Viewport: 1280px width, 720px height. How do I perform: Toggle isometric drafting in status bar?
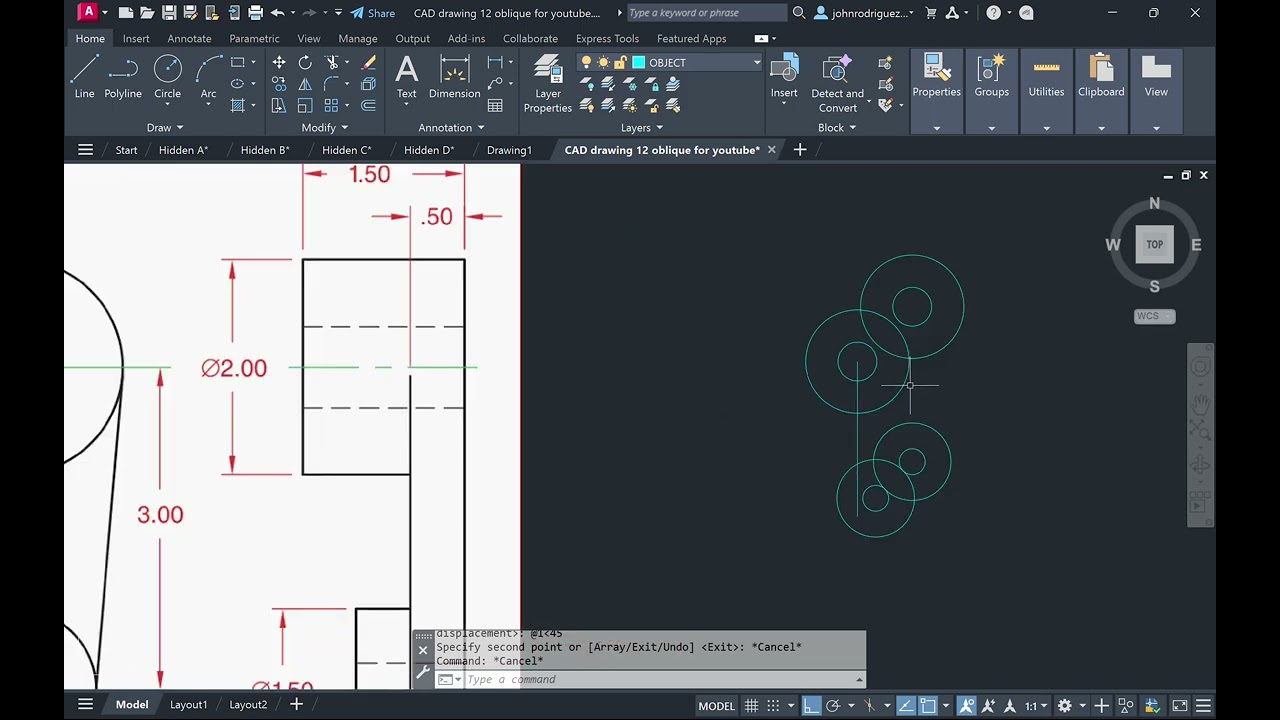tap(869, 705)
